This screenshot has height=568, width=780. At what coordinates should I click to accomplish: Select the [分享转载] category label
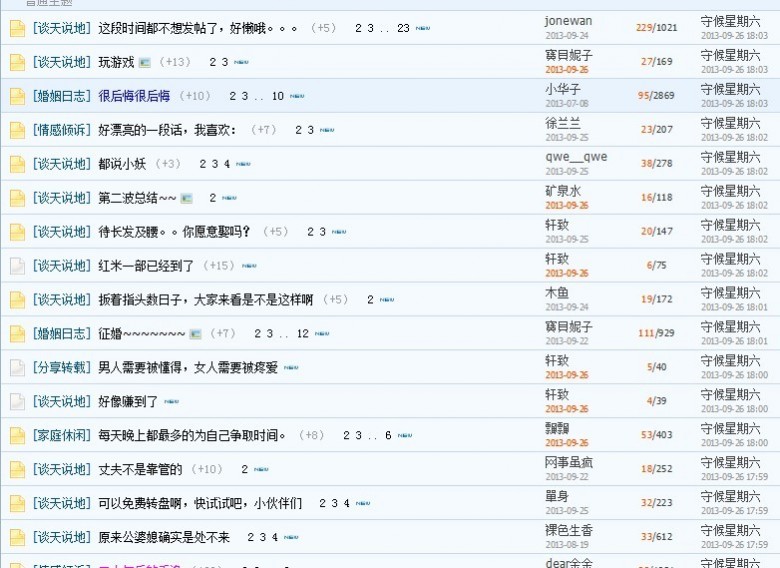pyautogui.click(x=62, y=368)
